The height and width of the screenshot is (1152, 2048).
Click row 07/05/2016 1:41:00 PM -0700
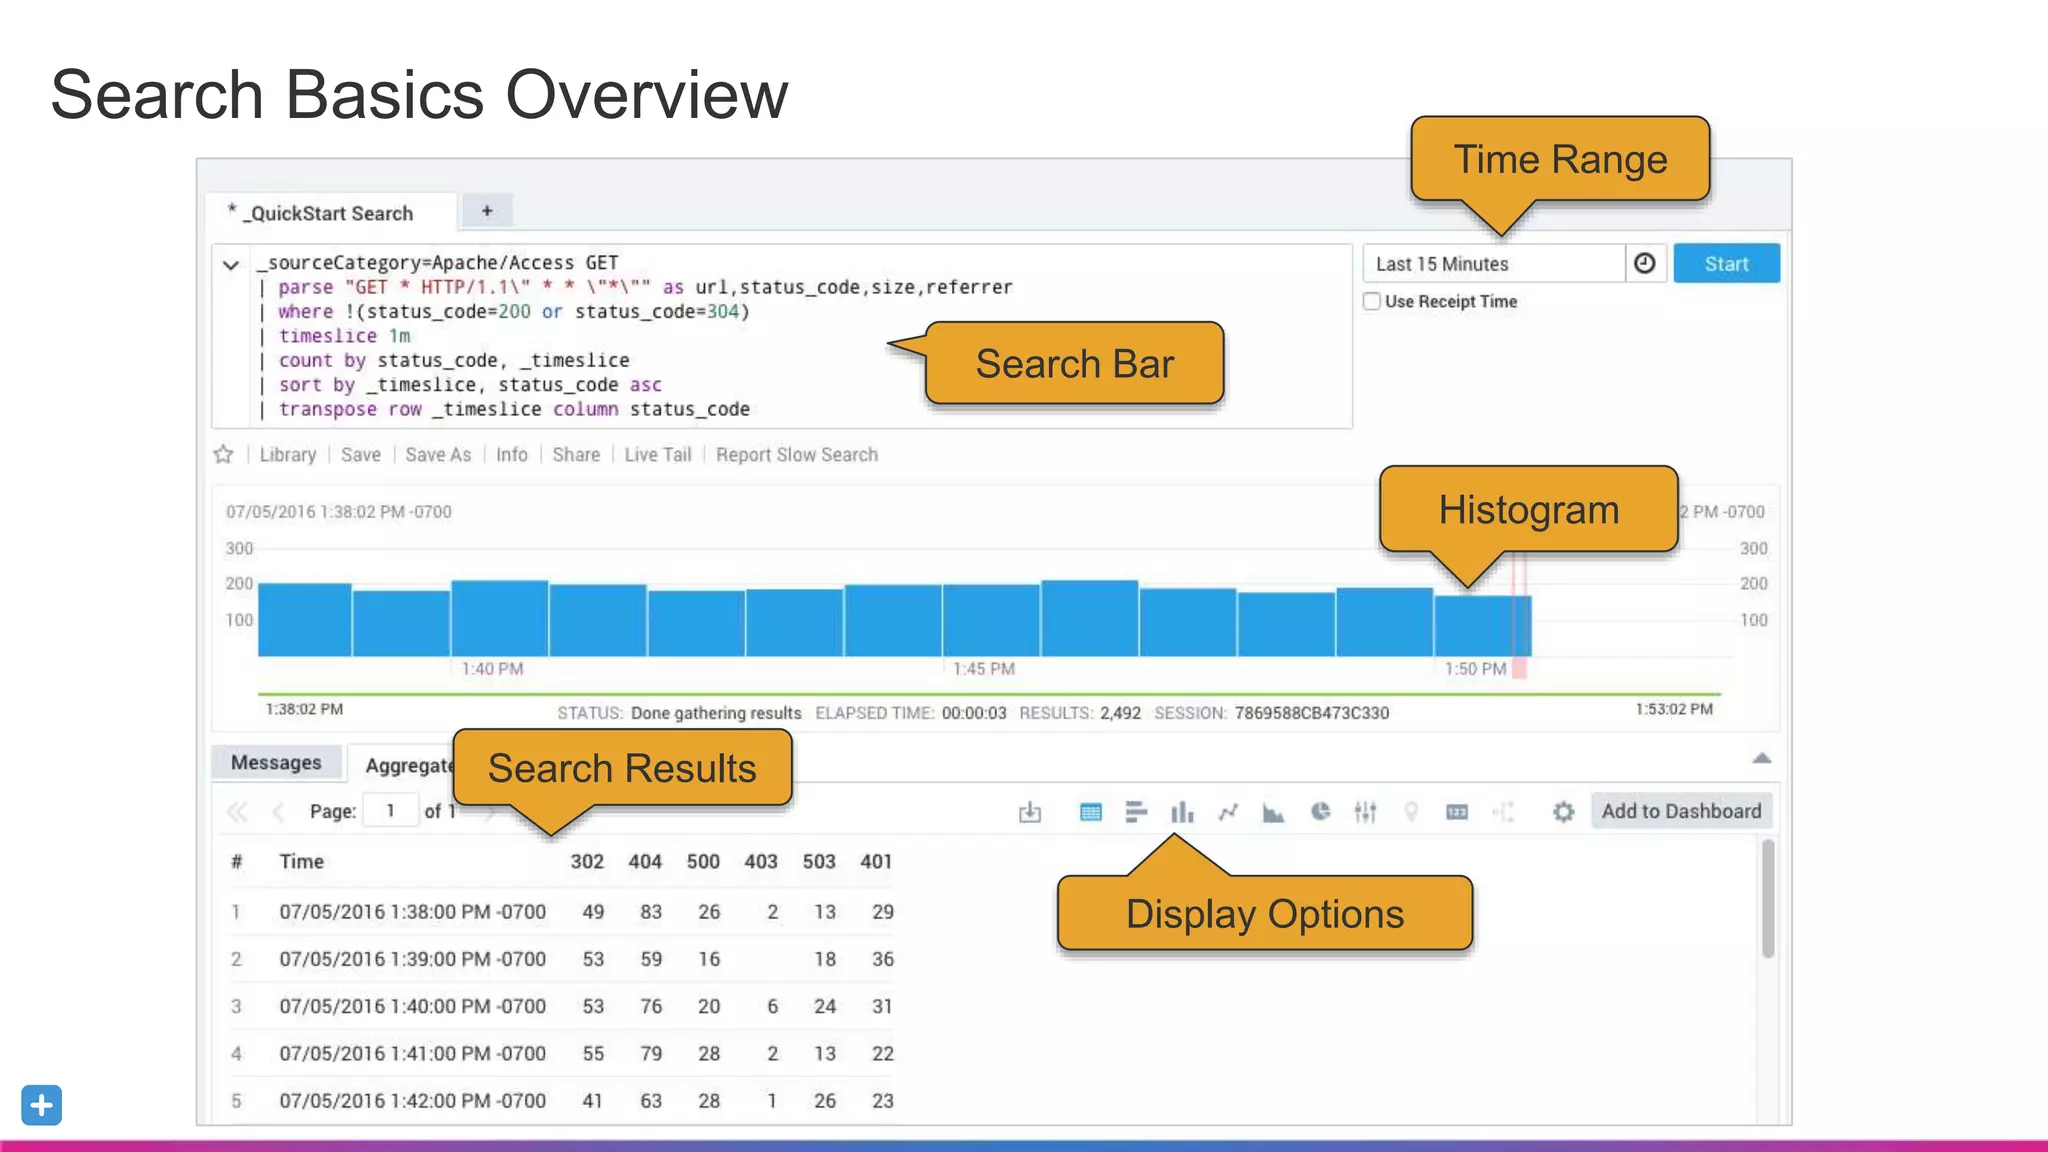point(561,1054)
